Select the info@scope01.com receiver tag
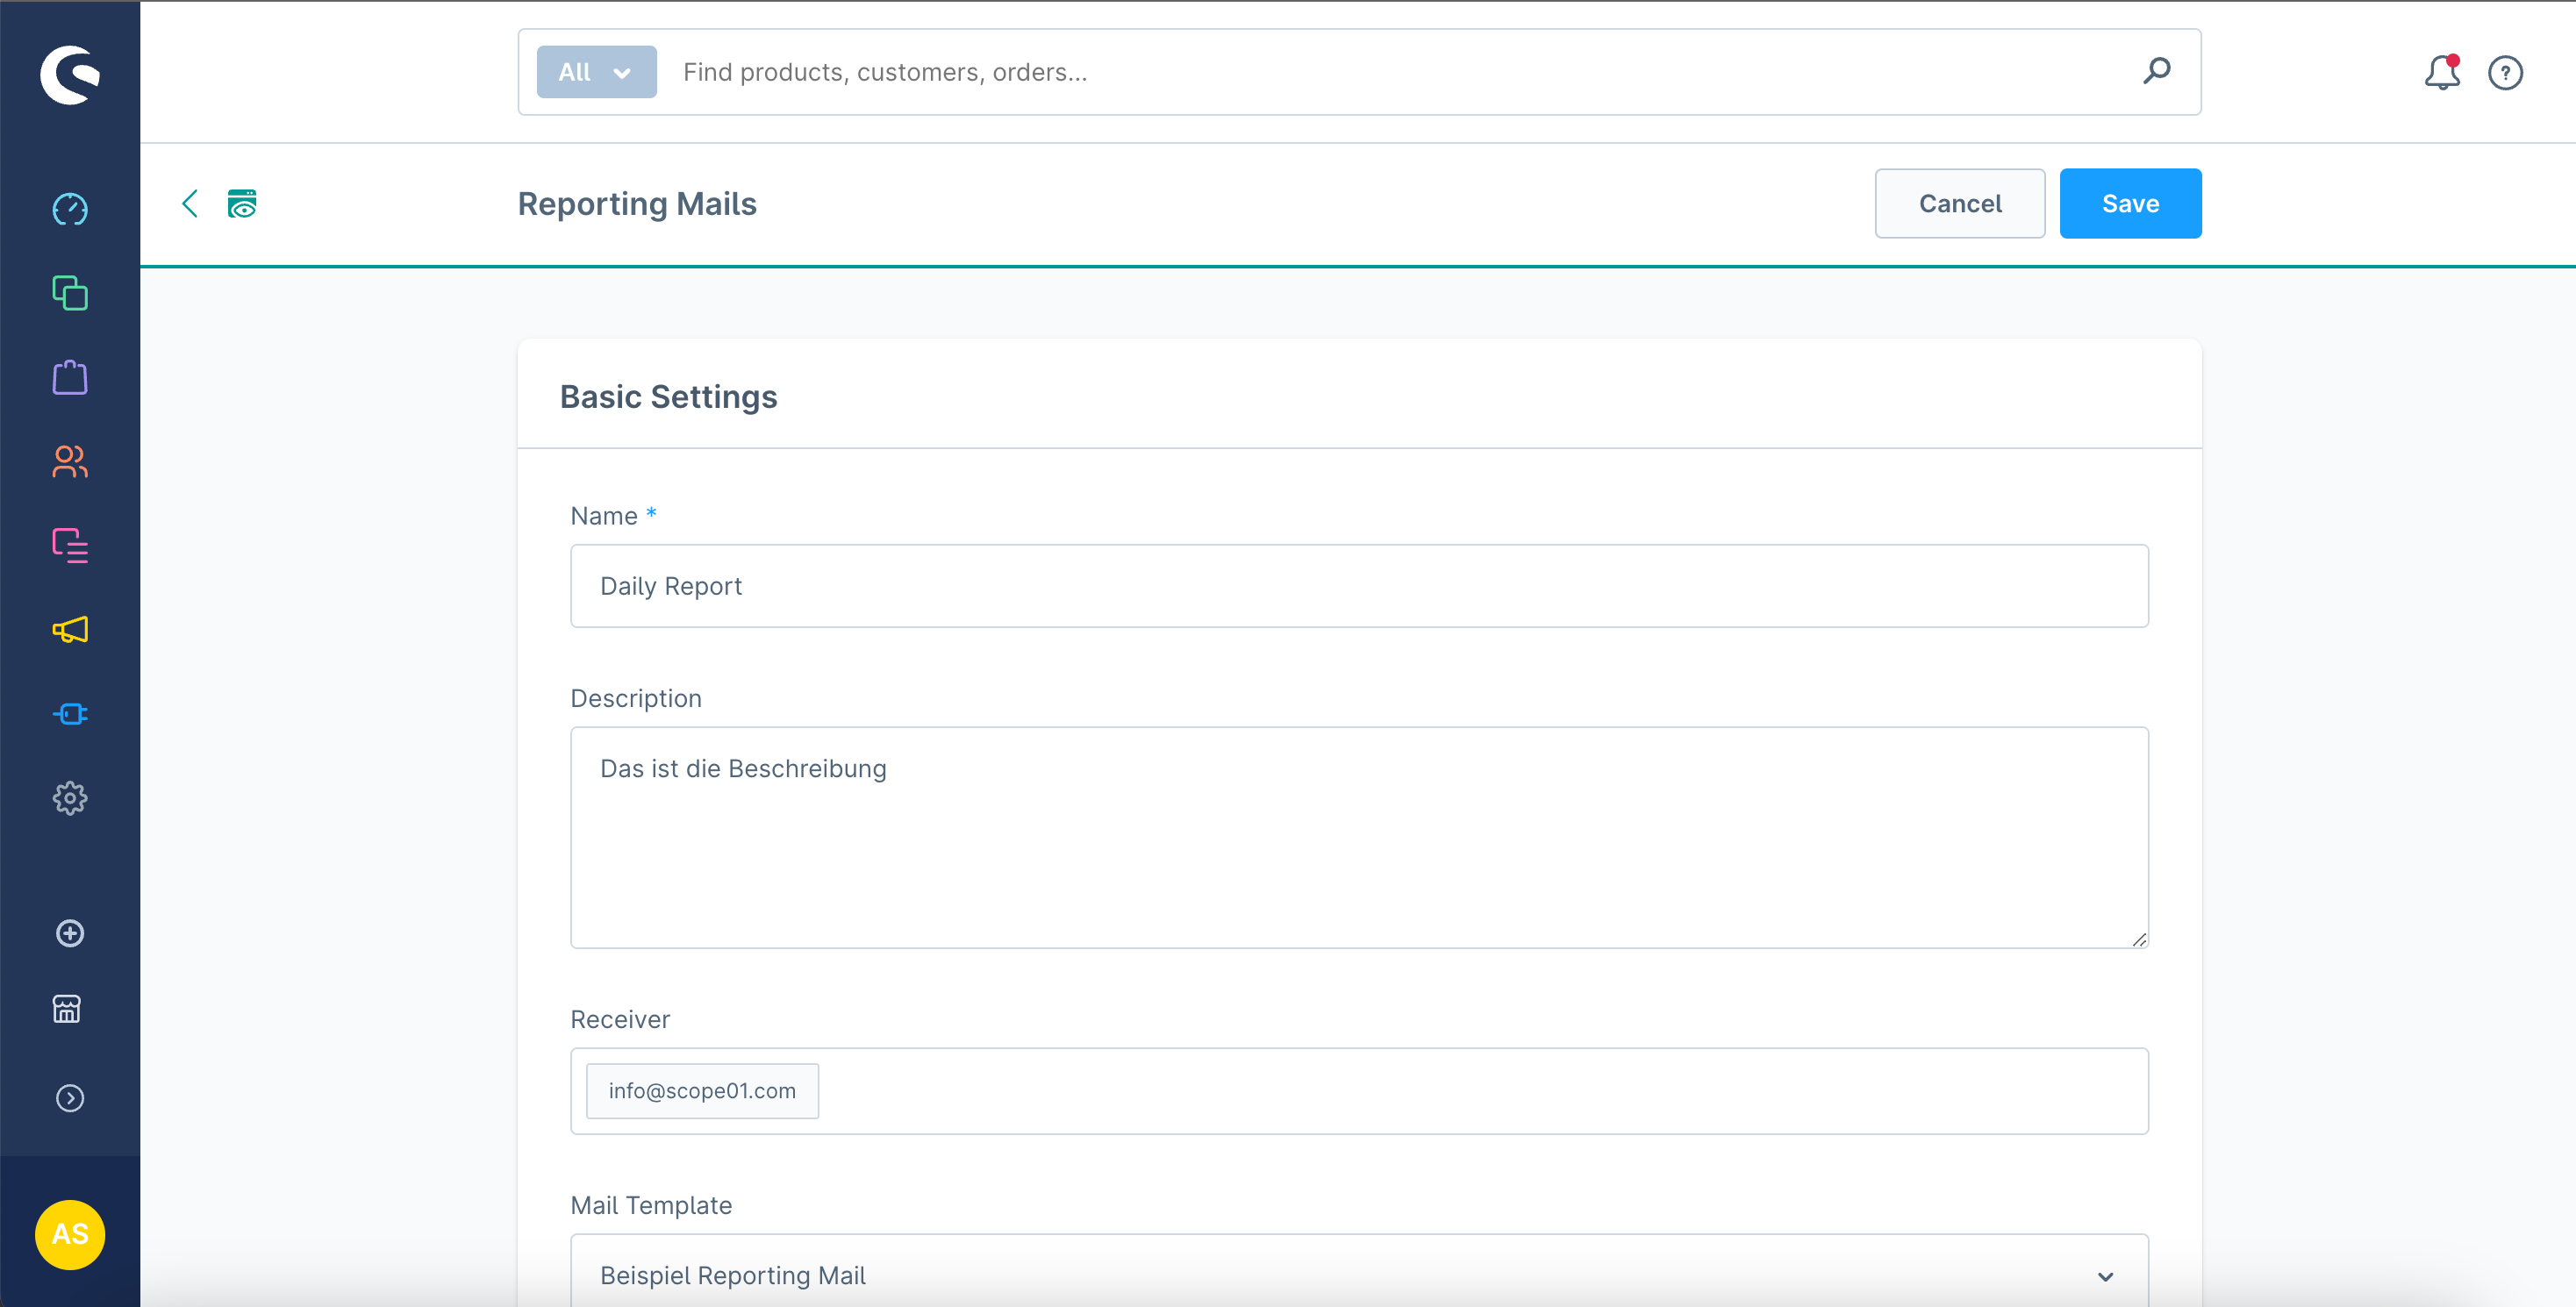The image size is (2576, 1307). [702, 1091]
